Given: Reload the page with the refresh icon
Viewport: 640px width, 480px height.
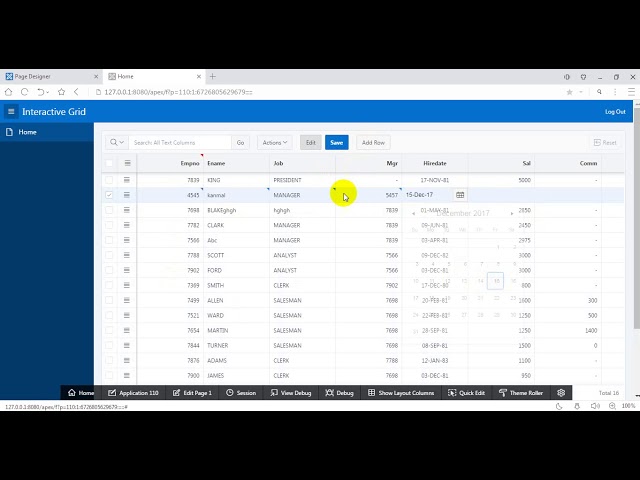Looking at the screenshot, I should (24, 92).
